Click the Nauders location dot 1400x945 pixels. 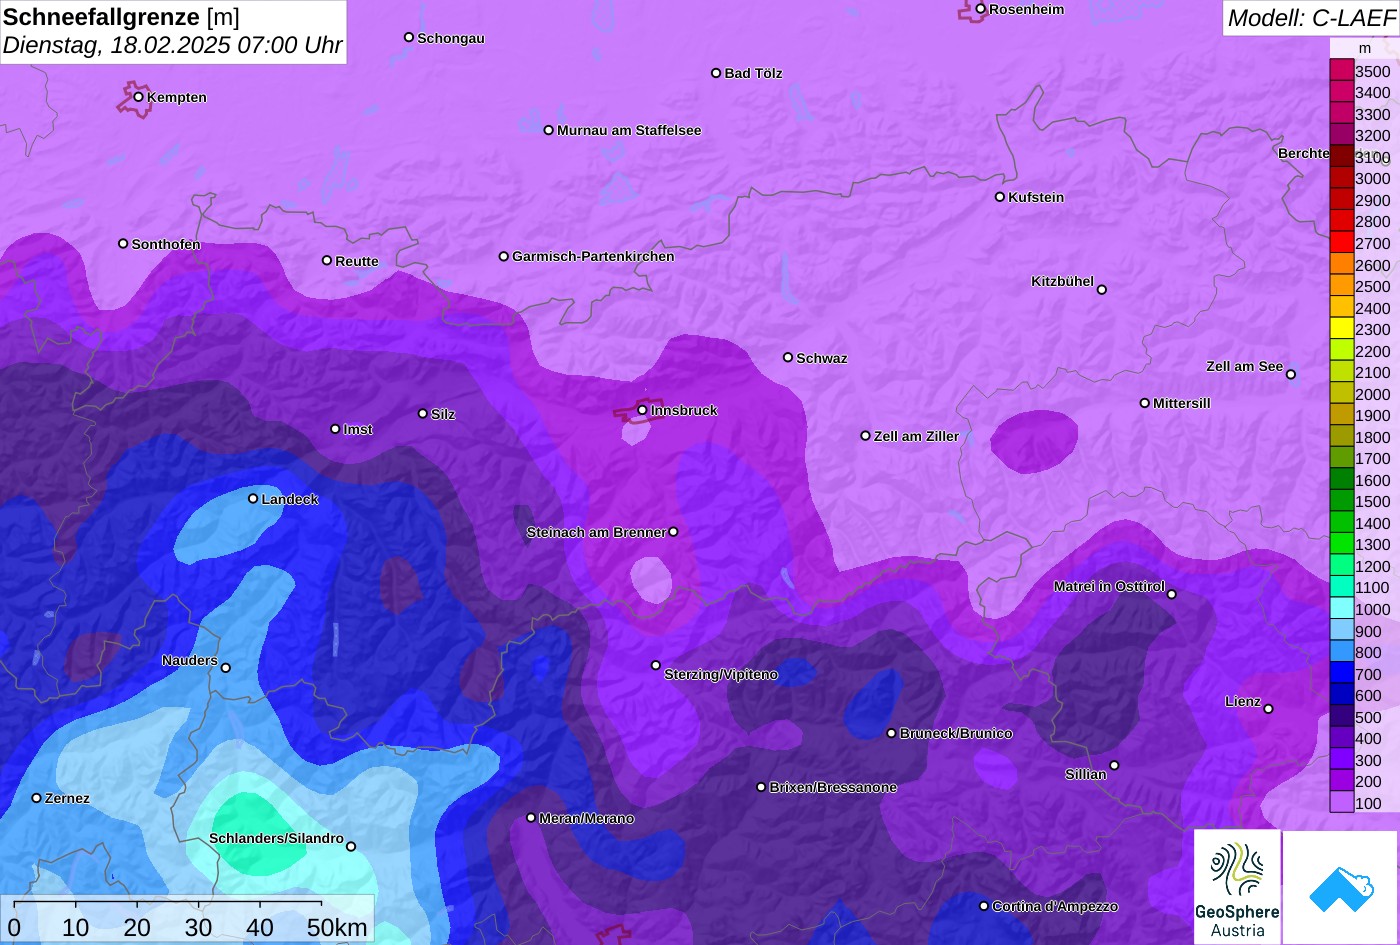coord(226,668)
